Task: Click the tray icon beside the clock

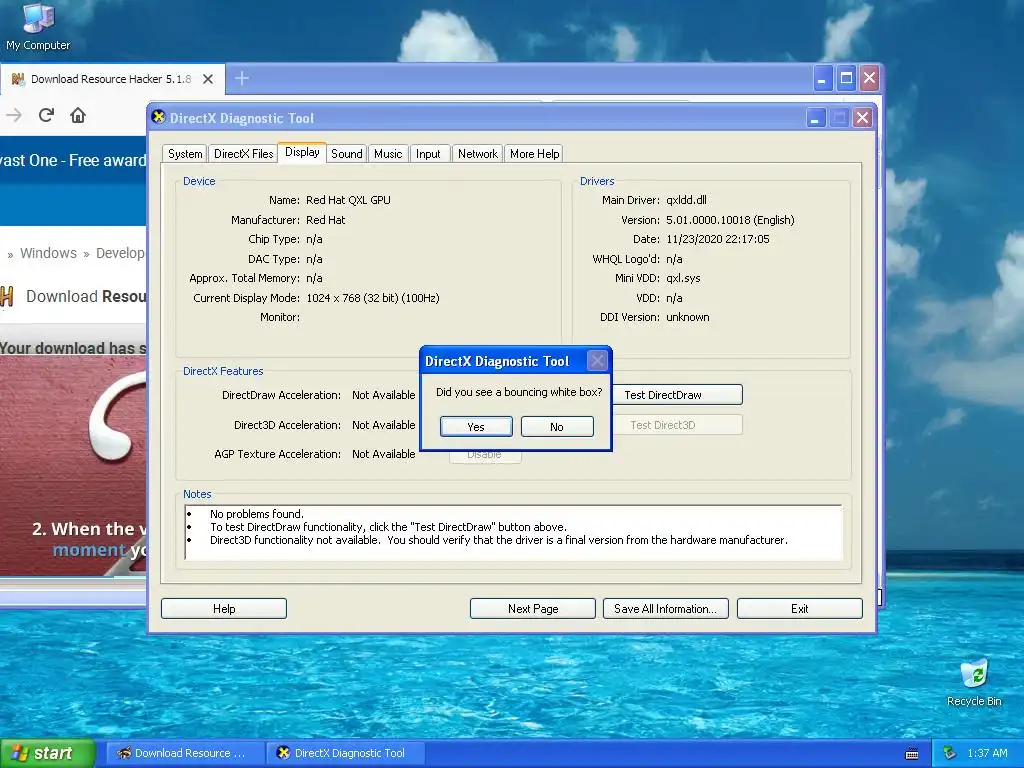Action: pos(950,753)
